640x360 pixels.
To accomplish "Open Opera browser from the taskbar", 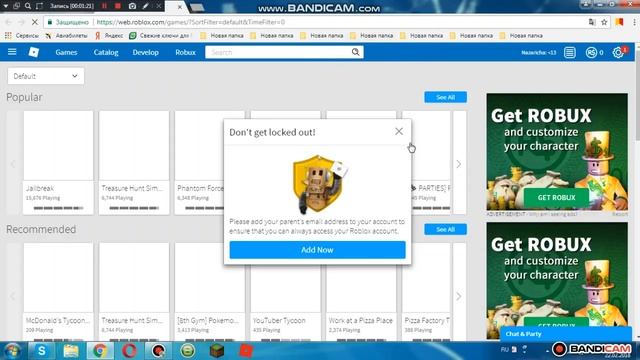I will tap(129, 351).
